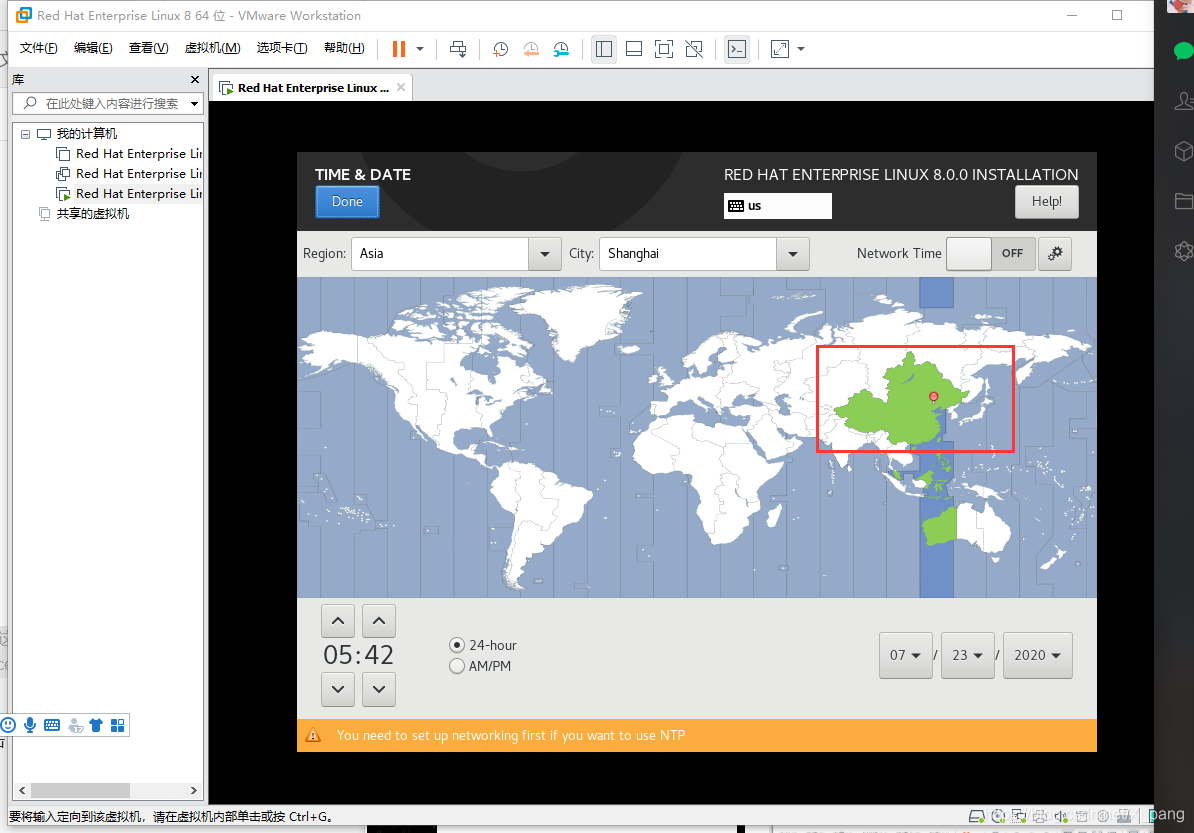Open the day 23 dropdown
The height and width of the screenshot is (833, 1194).
point(967,655)
